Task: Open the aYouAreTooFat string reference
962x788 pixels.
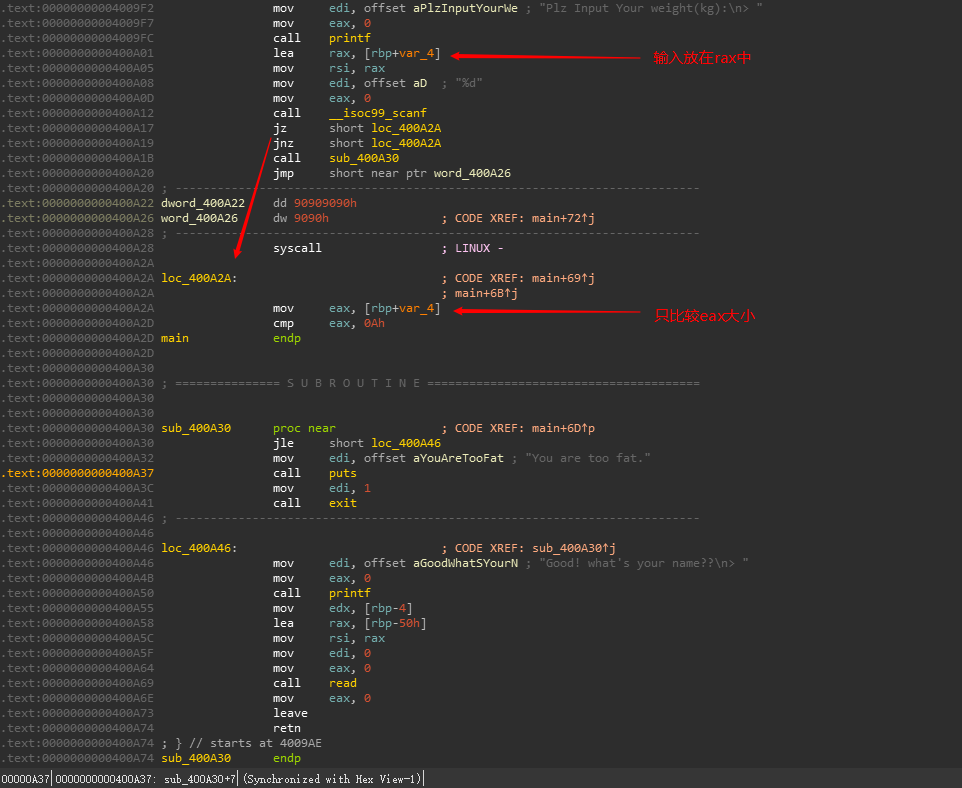Action: pyautogui.click(x=458, y=458)
